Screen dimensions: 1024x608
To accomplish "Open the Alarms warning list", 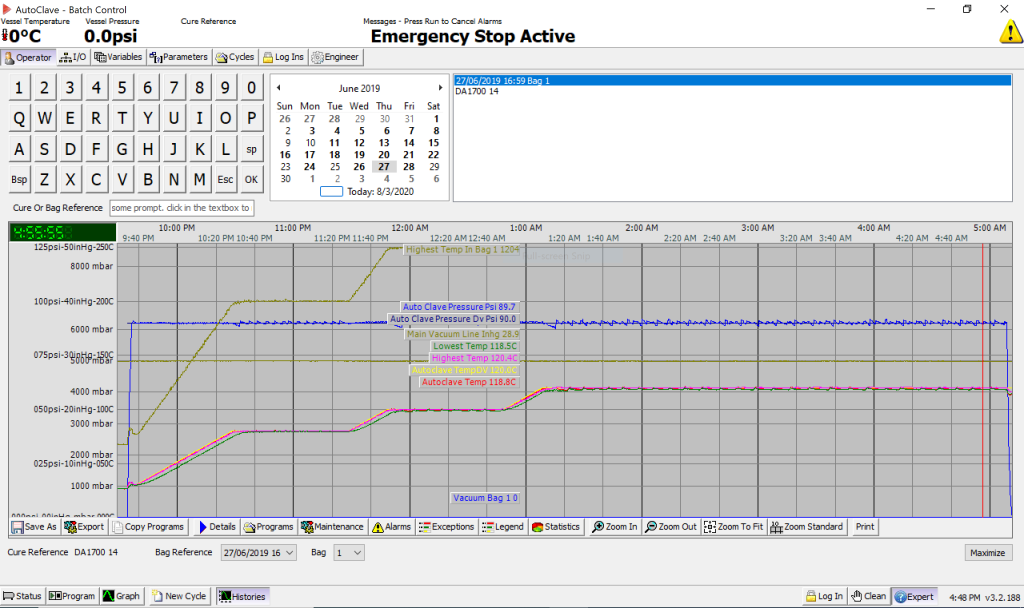I will (x=391, y=527).
